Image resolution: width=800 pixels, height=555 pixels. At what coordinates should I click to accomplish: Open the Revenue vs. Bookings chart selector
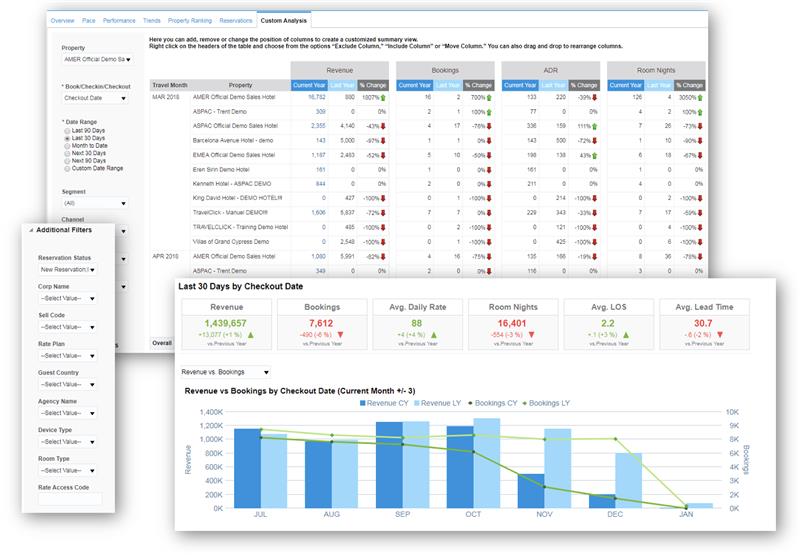[225, 371]
